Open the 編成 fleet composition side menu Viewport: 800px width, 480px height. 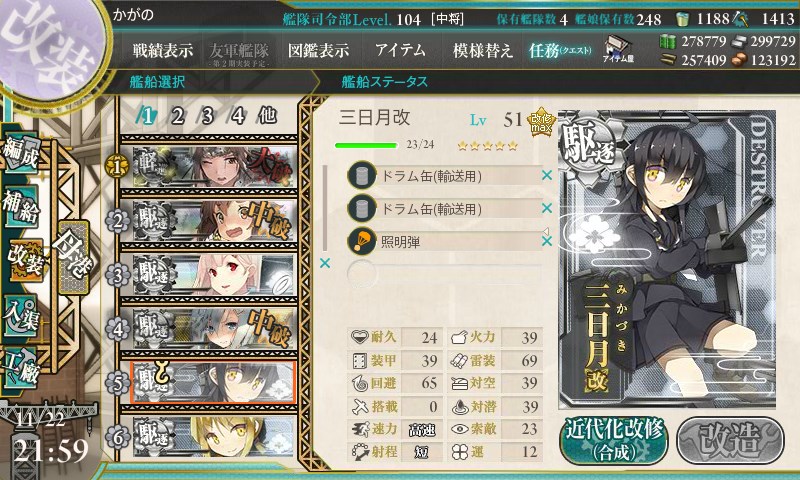(21, 154)
